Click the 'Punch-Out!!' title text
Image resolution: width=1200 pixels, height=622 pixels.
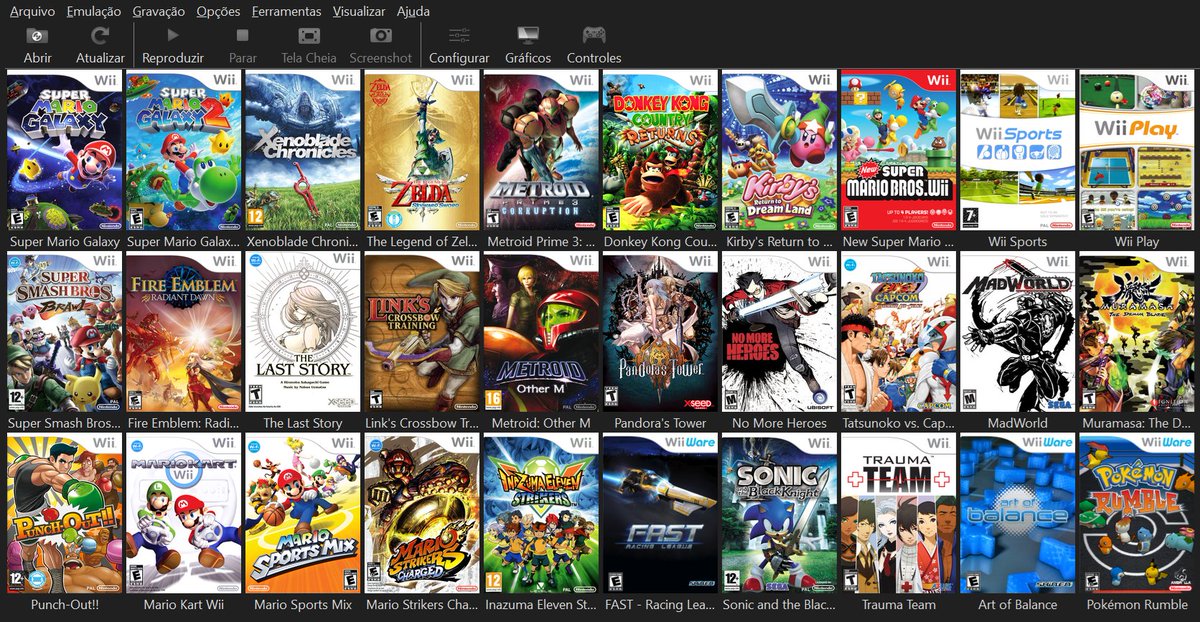pyautogui.click(x=64, y=605)
